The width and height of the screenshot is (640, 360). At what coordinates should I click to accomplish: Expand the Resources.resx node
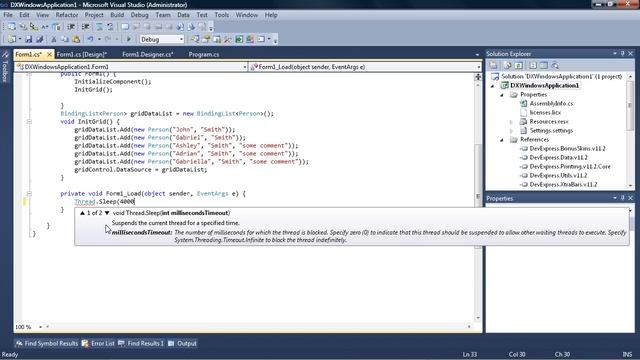(511, 122)
